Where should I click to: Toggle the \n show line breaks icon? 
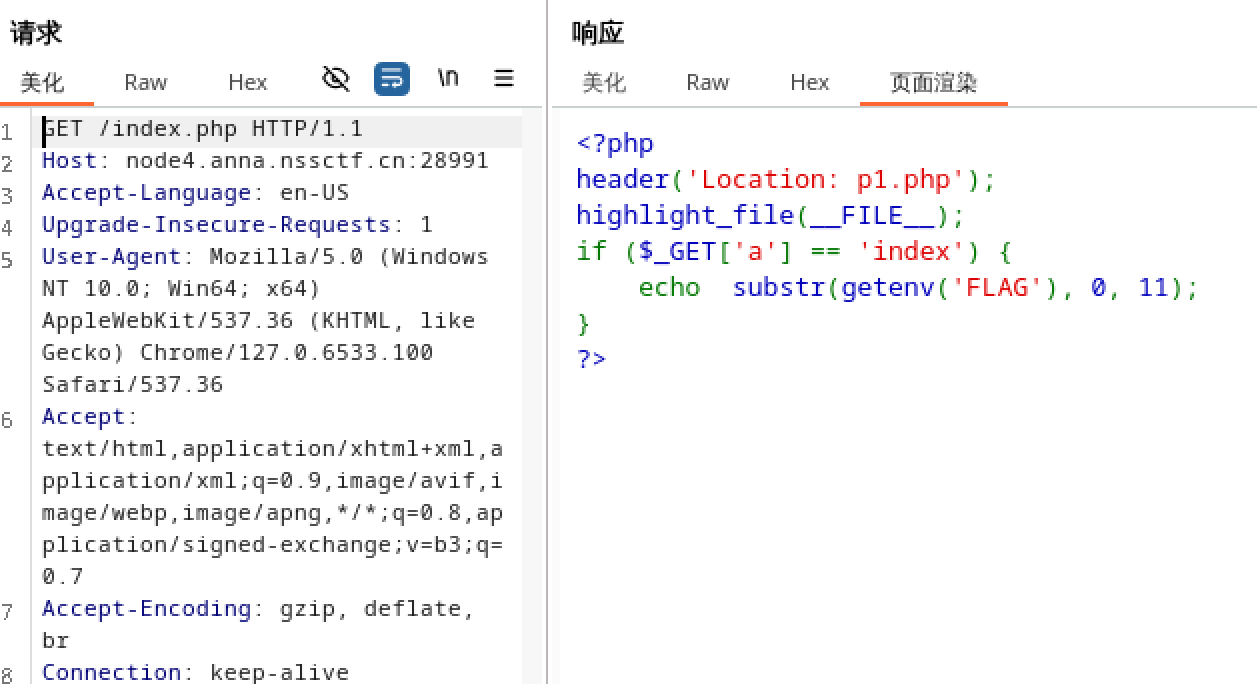(448, 78)
